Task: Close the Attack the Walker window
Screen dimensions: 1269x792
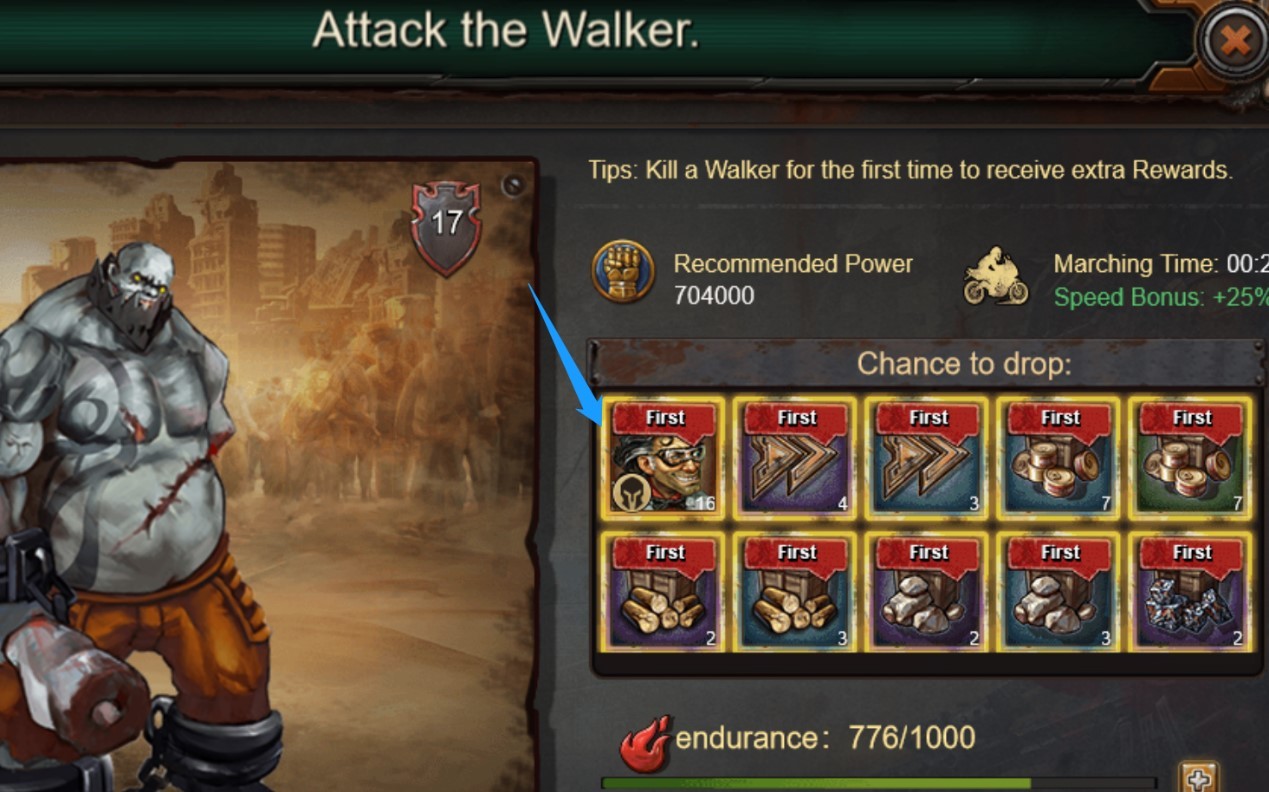Action: click(x=1235, y=42)
